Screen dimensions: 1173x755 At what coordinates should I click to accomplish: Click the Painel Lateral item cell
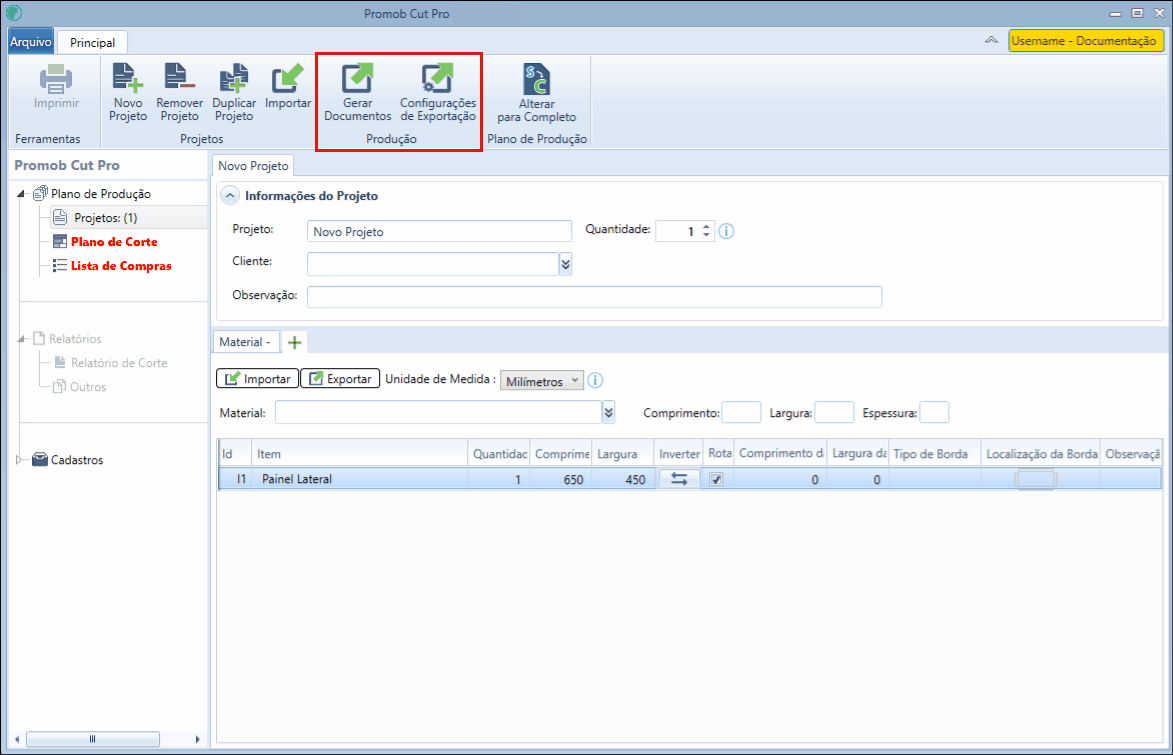tap(360, 479)
